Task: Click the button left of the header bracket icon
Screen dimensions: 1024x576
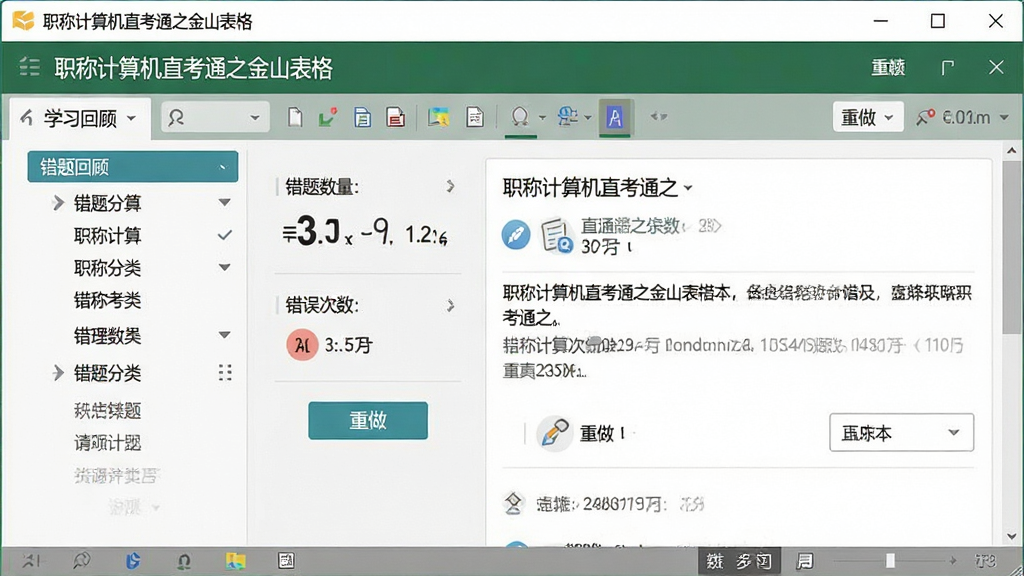Action: (888, 67)
